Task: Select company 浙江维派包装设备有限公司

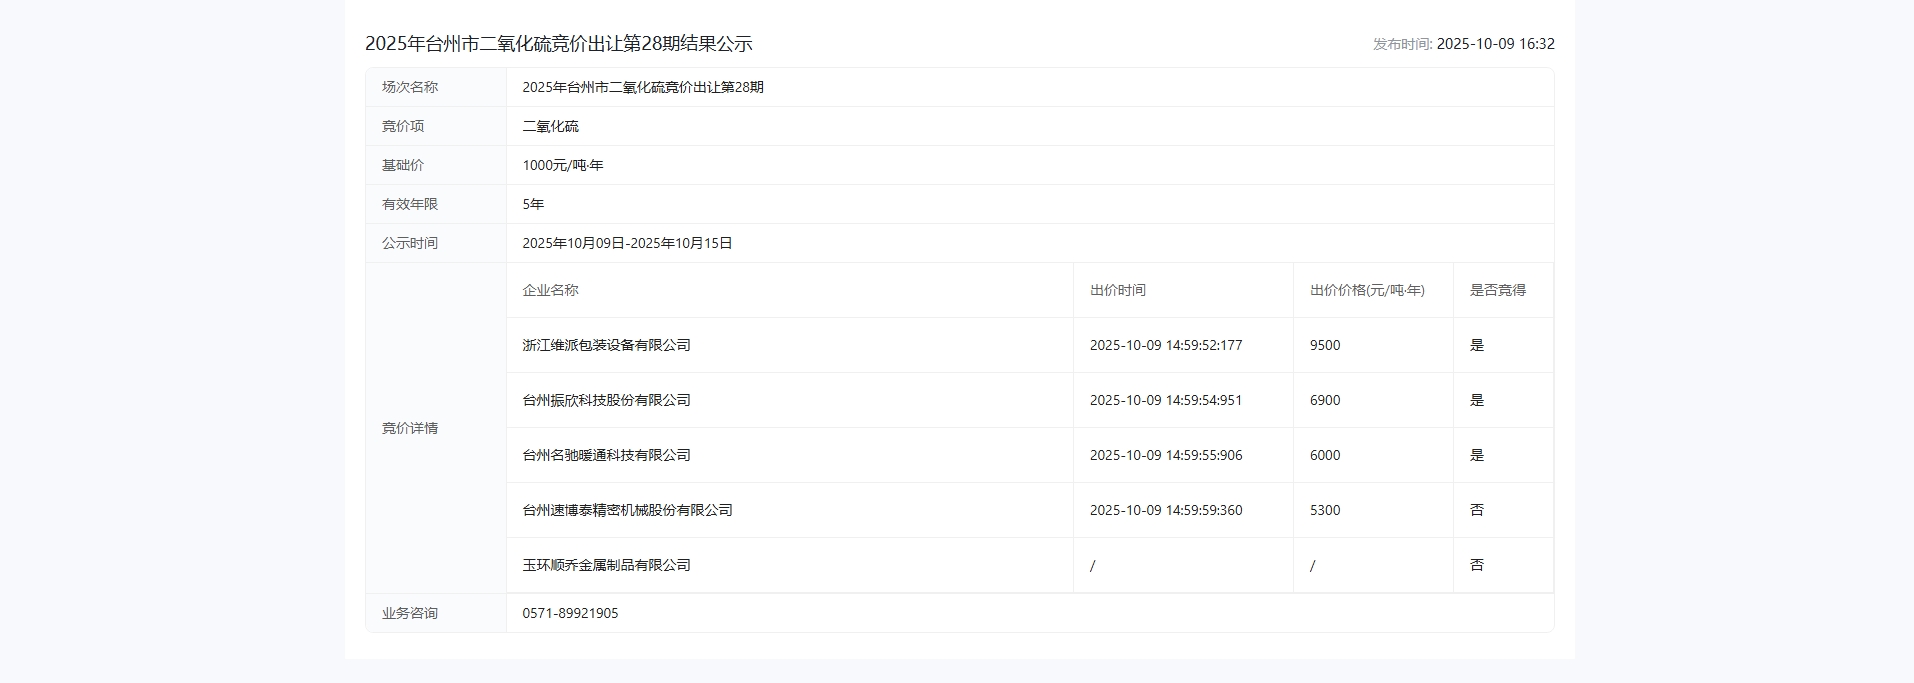Action: click(x=606, y=345)
